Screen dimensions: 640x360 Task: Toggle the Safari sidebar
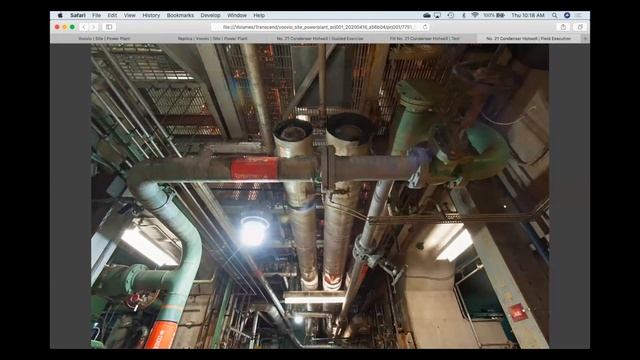(x=109, y=27)
